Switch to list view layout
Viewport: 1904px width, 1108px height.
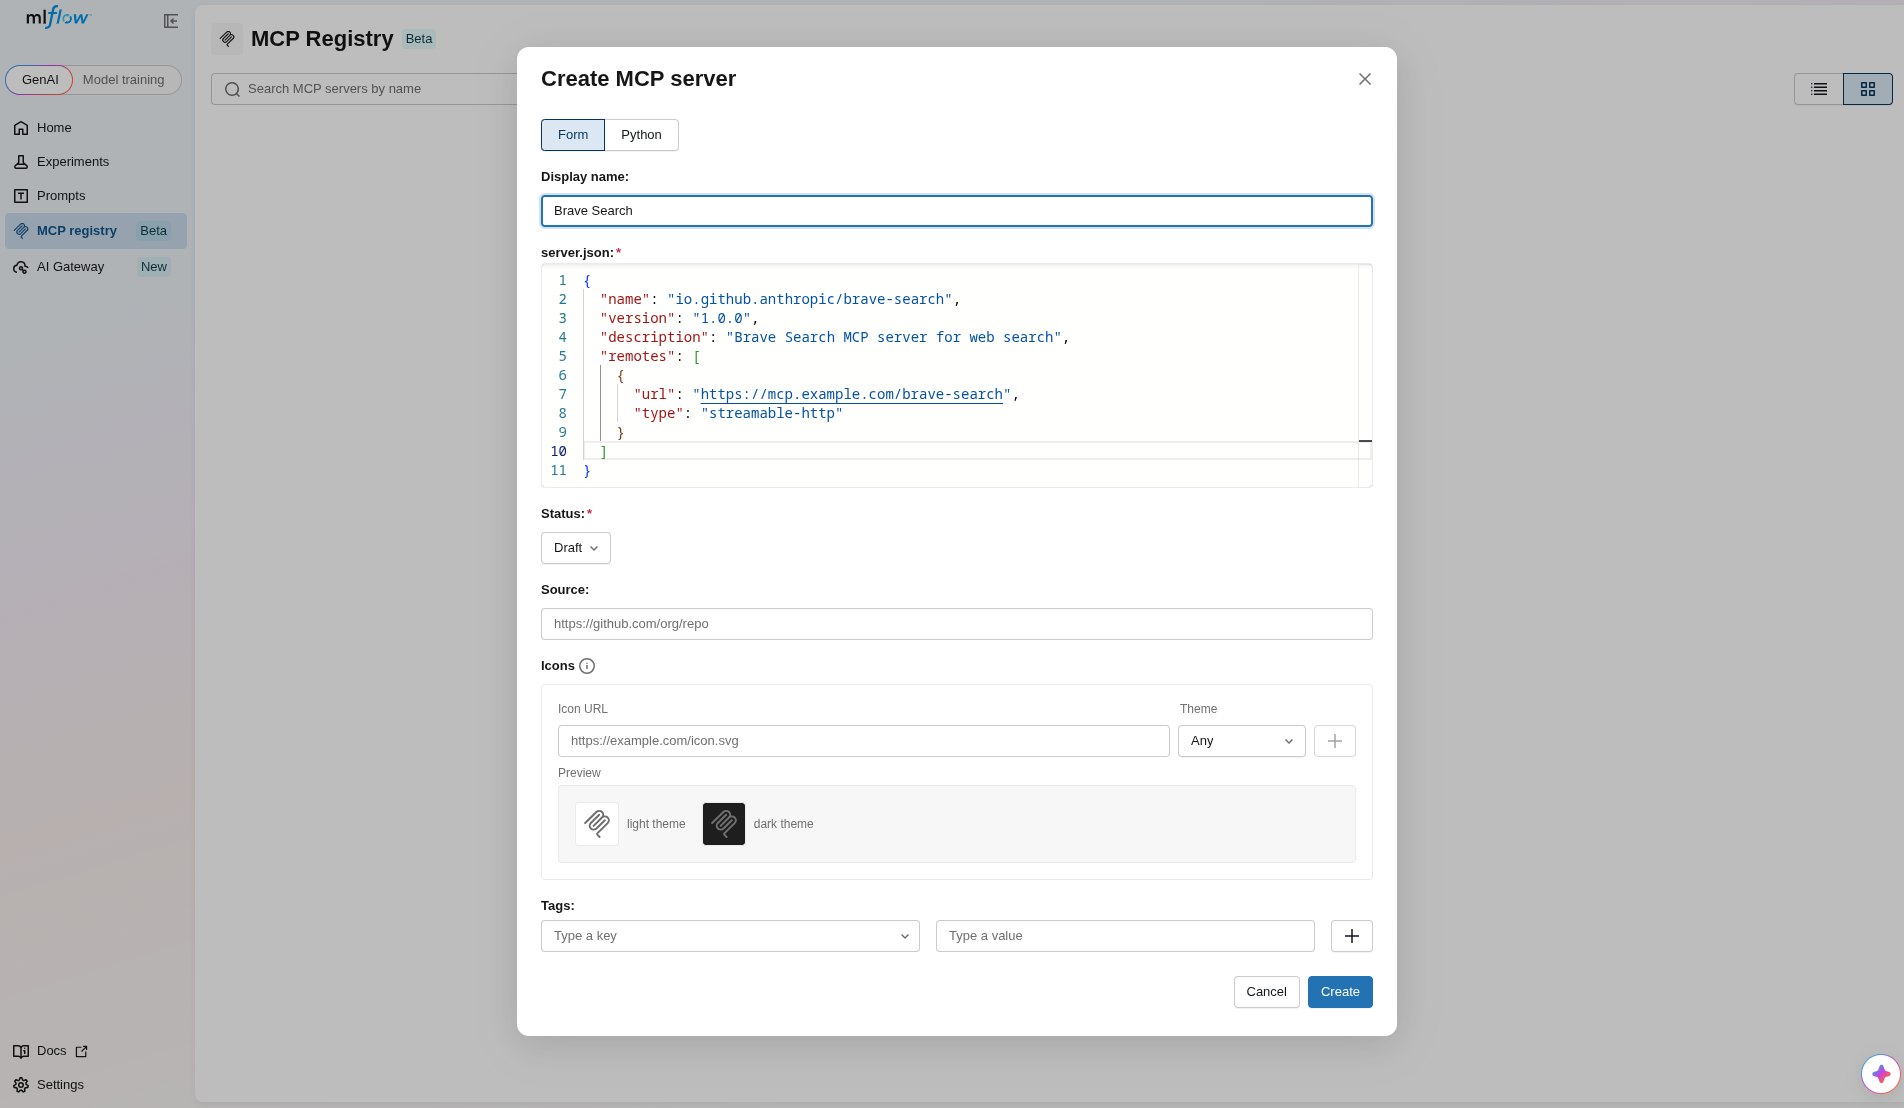click(x=1819, y=89)
